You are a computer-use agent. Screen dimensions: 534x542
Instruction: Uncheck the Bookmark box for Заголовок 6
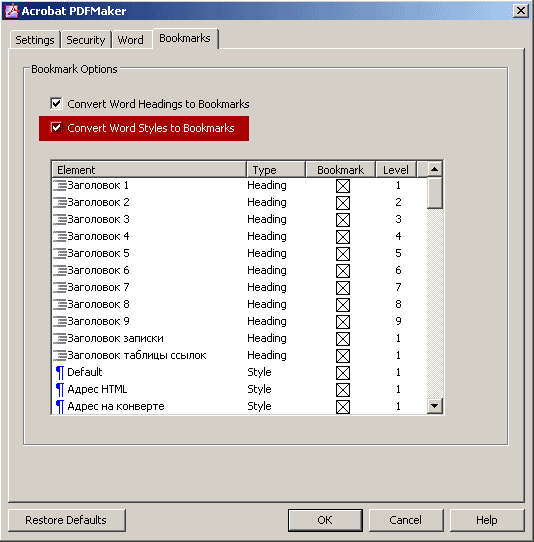click(343, 271)
